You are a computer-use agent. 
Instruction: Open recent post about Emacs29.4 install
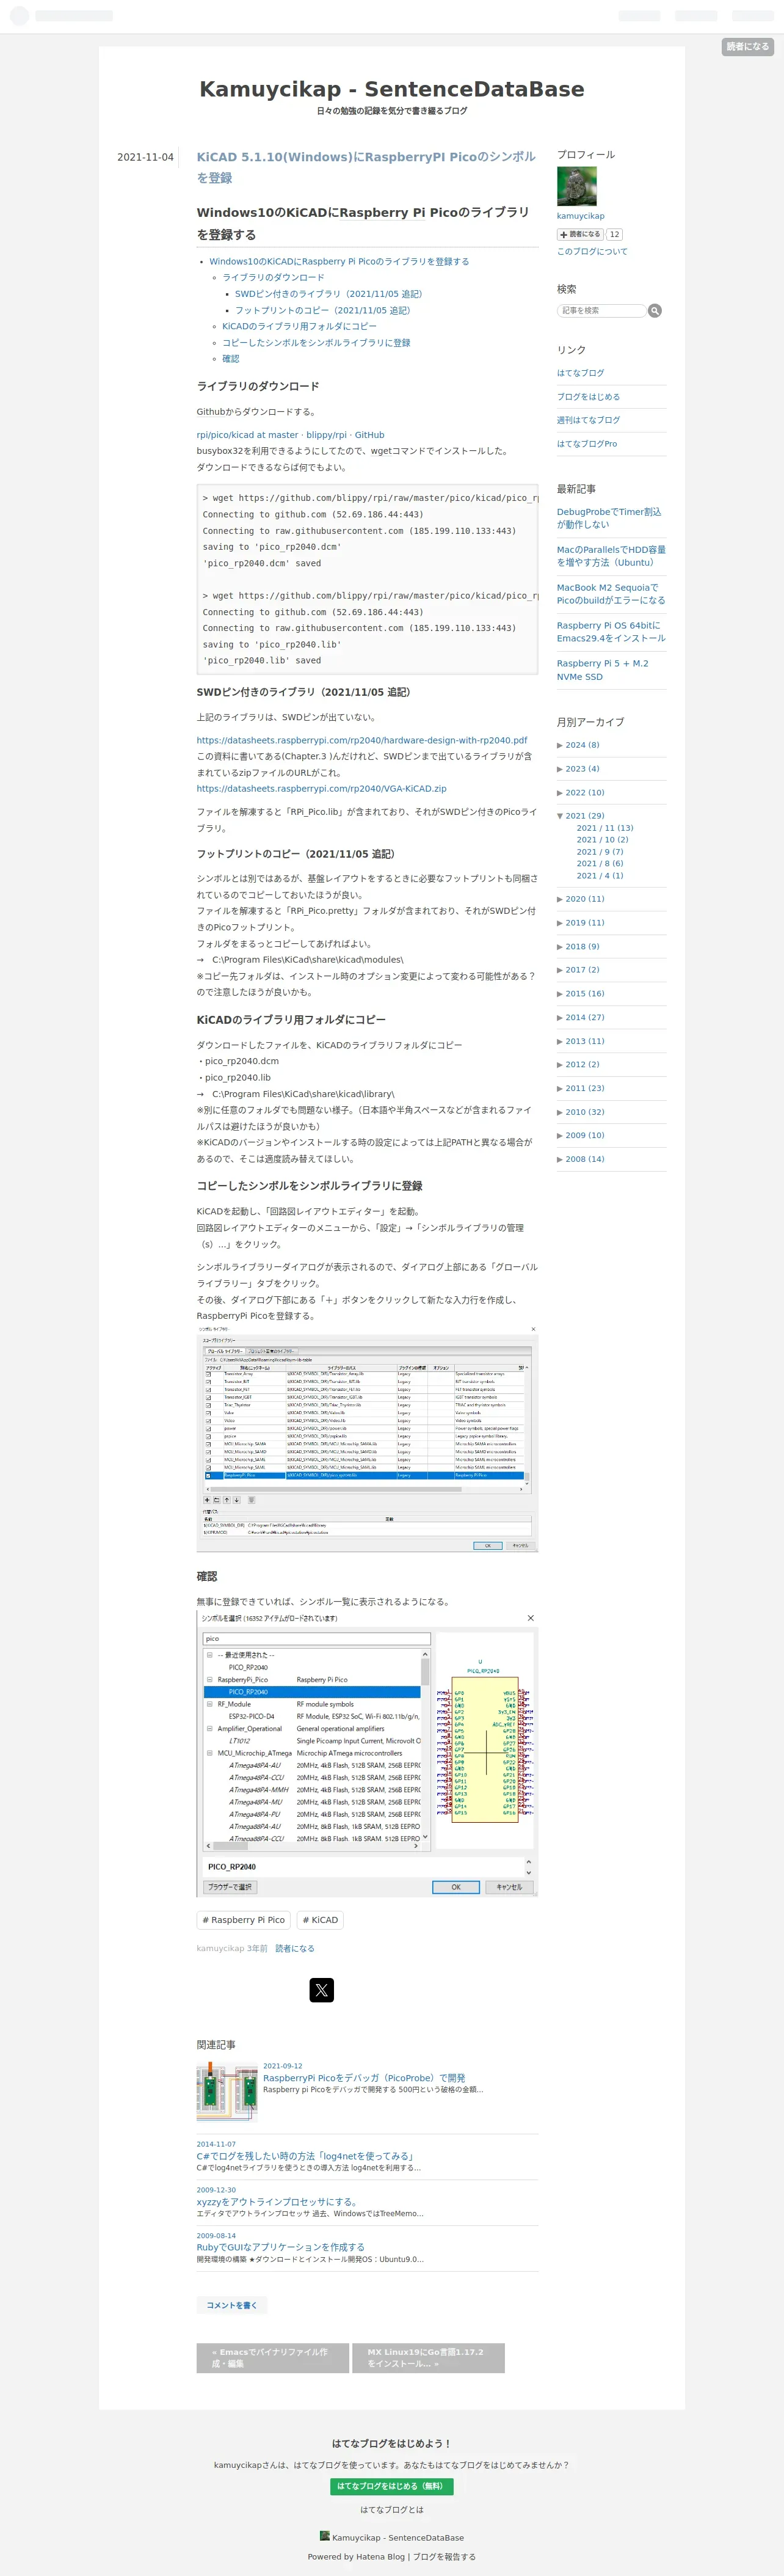point(611,632)
